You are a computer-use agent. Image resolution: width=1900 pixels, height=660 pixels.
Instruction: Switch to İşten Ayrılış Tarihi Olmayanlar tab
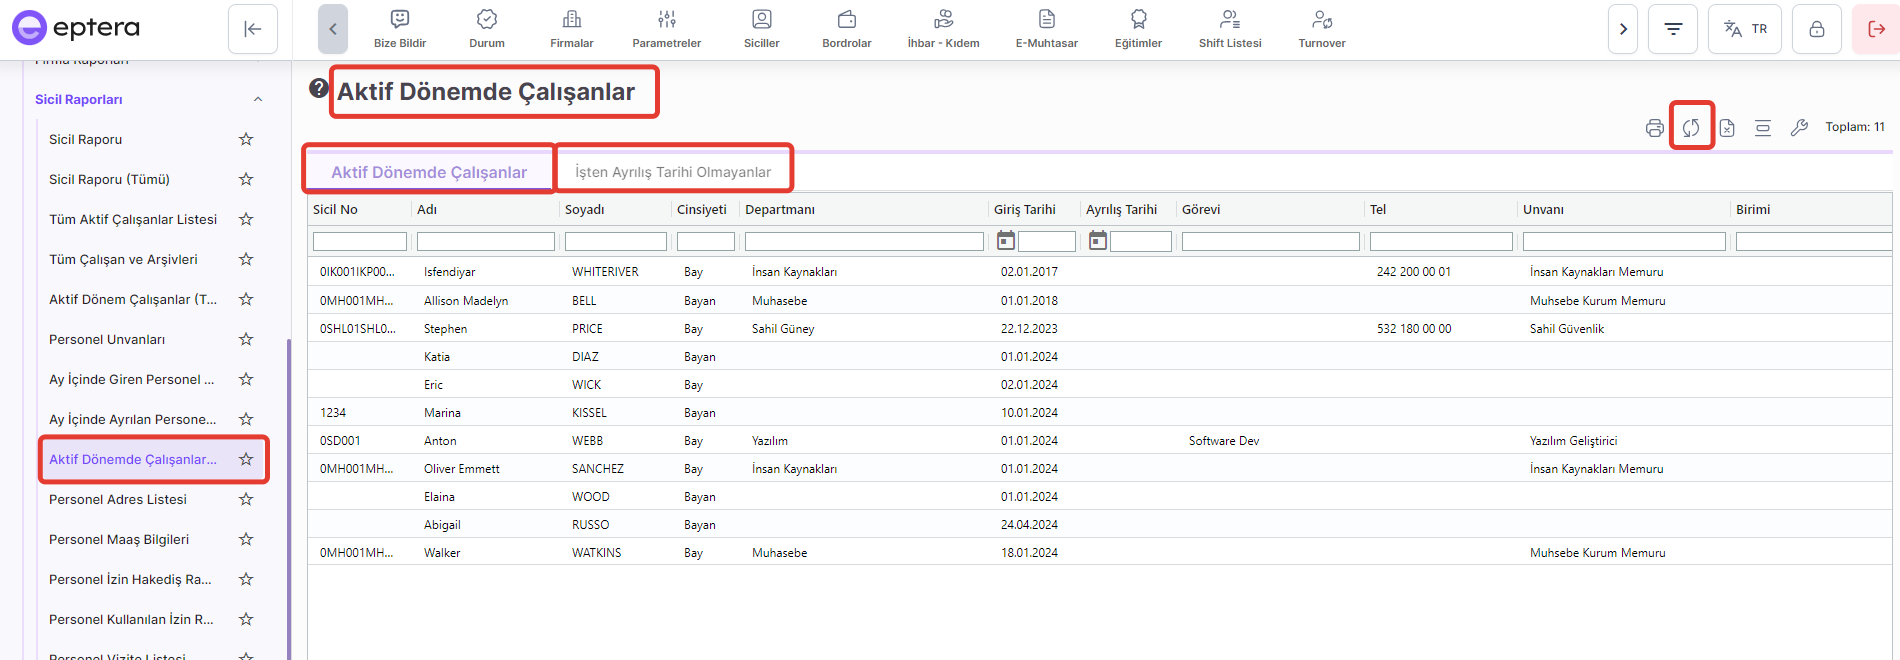[673, 172]
